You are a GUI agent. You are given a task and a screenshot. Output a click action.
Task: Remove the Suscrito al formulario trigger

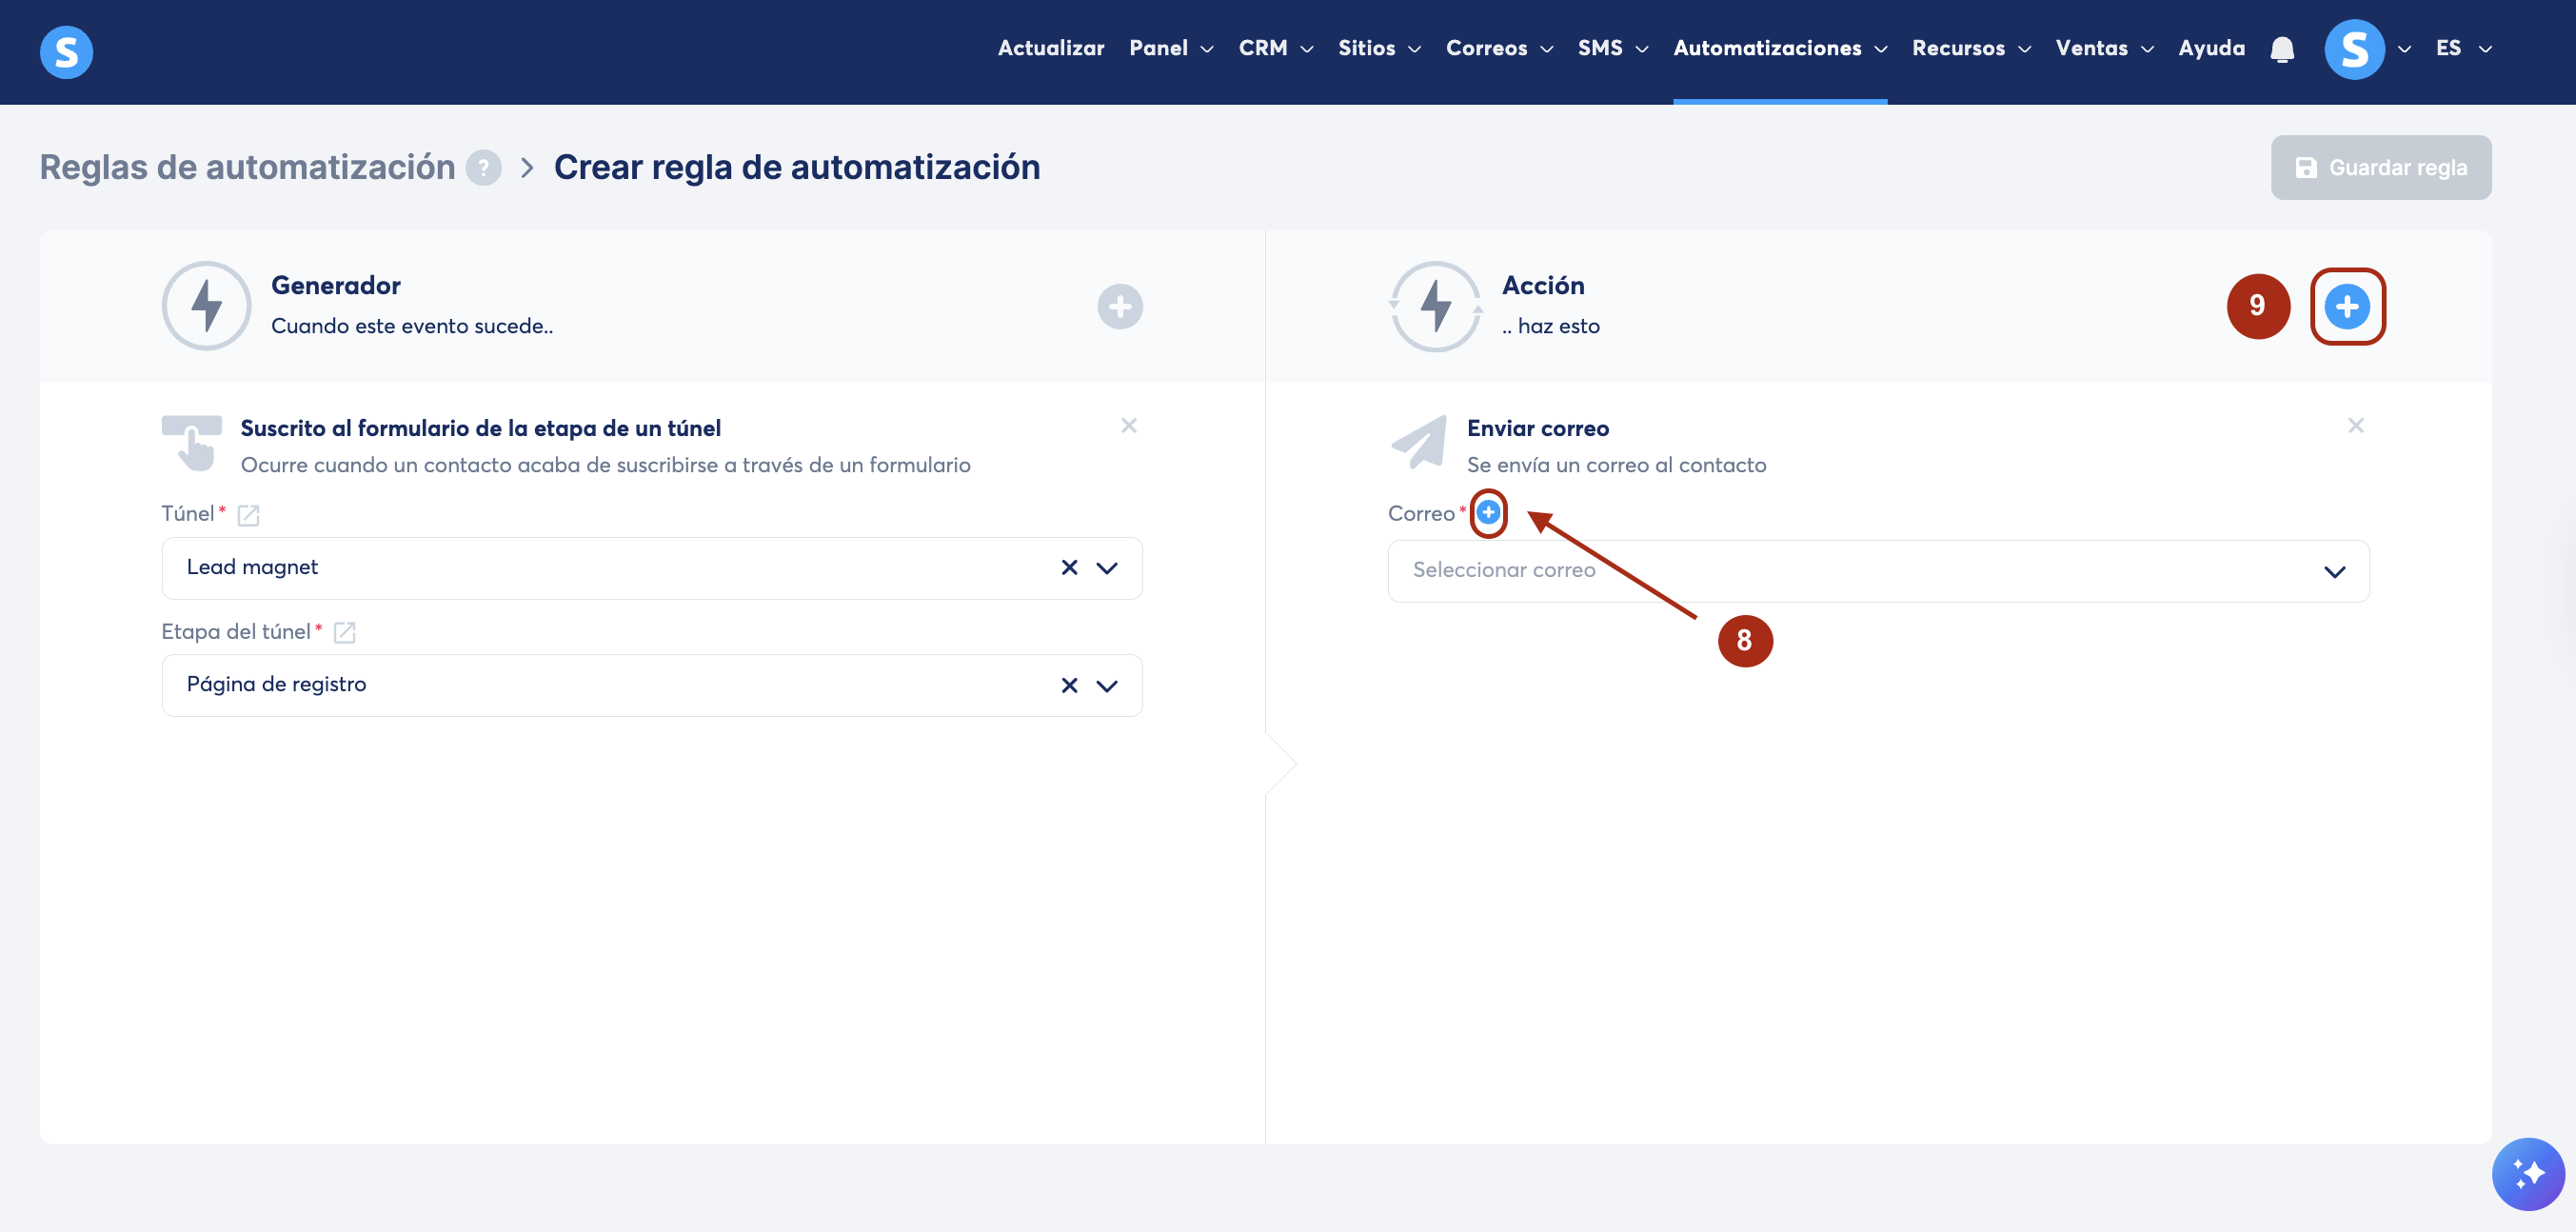[x=1128, y=426]
